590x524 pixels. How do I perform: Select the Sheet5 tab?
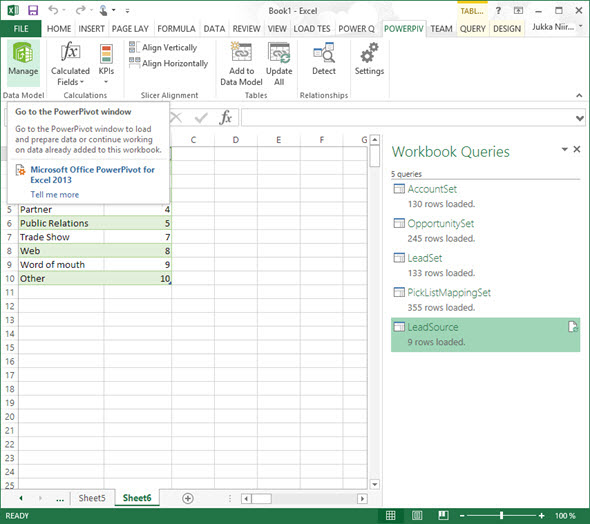(x=92, y=498)
